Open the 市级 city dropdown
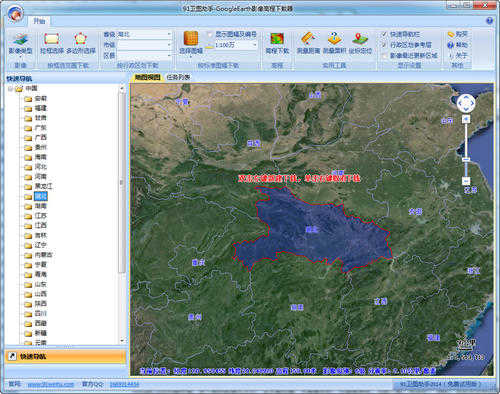This screenshot has height=394, width=500. (x=144, y=45)
